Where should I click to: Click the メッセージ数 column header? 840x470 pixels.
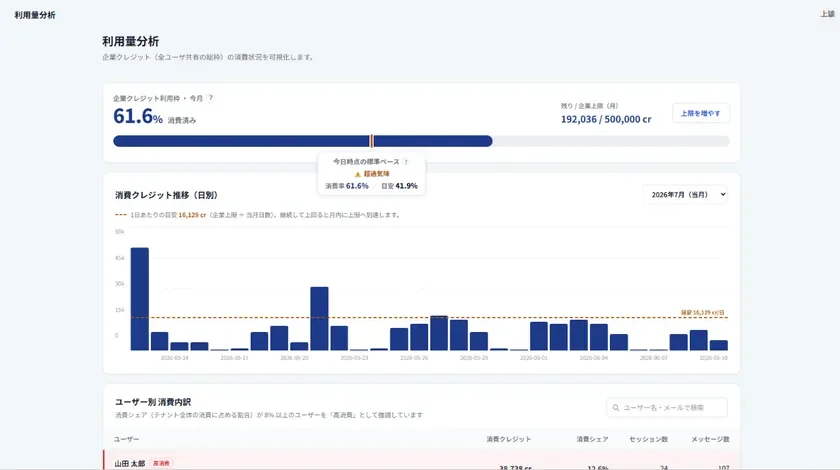(x=710, y=439)
